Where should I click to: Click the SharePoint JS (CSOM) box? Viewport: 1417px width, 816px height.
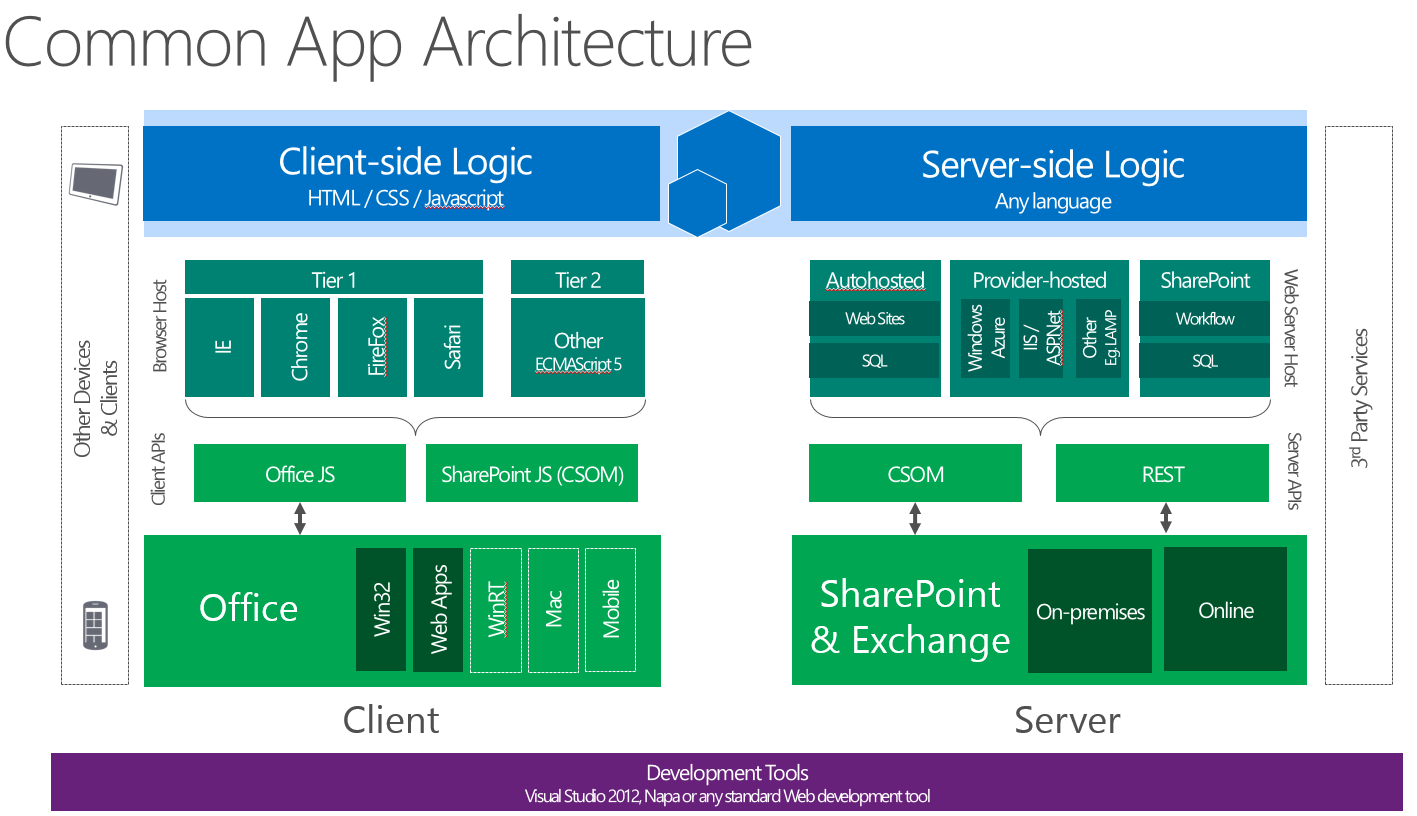[x=532, y=473]
